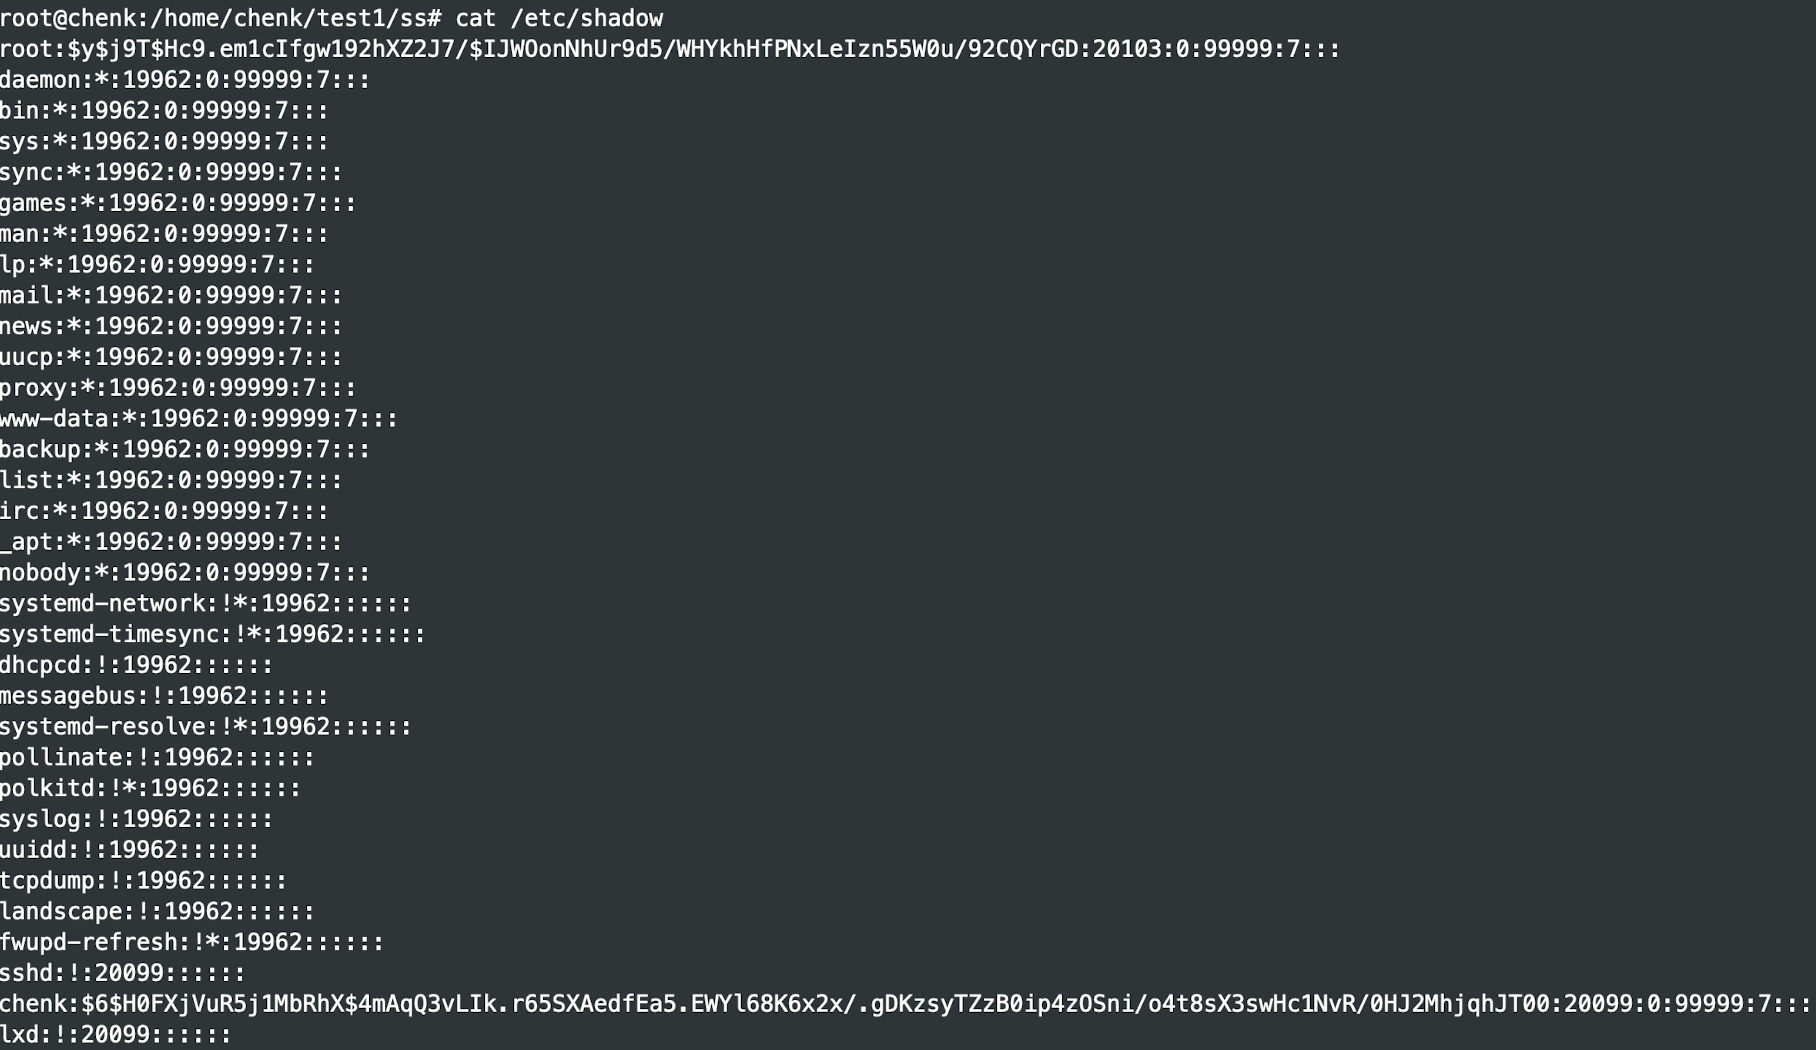Click the _apt account entry line
This screenshot has width=1816, height=1050.
click(171, 541)
